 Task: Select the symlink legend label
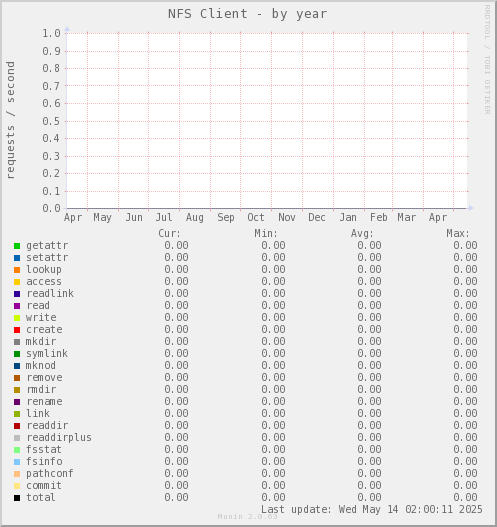coord(47,354)
